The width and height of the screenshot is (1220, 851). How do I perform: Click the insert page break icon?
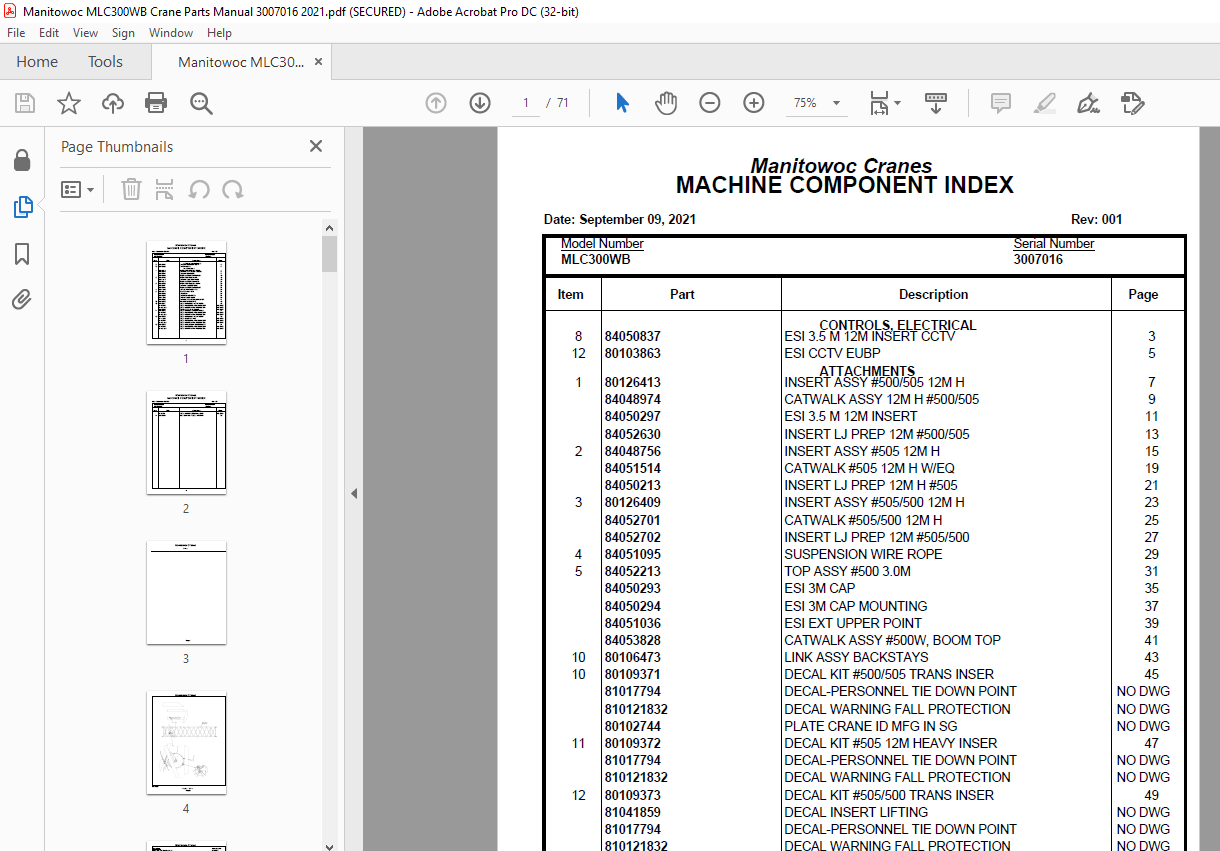click(165, 189)
